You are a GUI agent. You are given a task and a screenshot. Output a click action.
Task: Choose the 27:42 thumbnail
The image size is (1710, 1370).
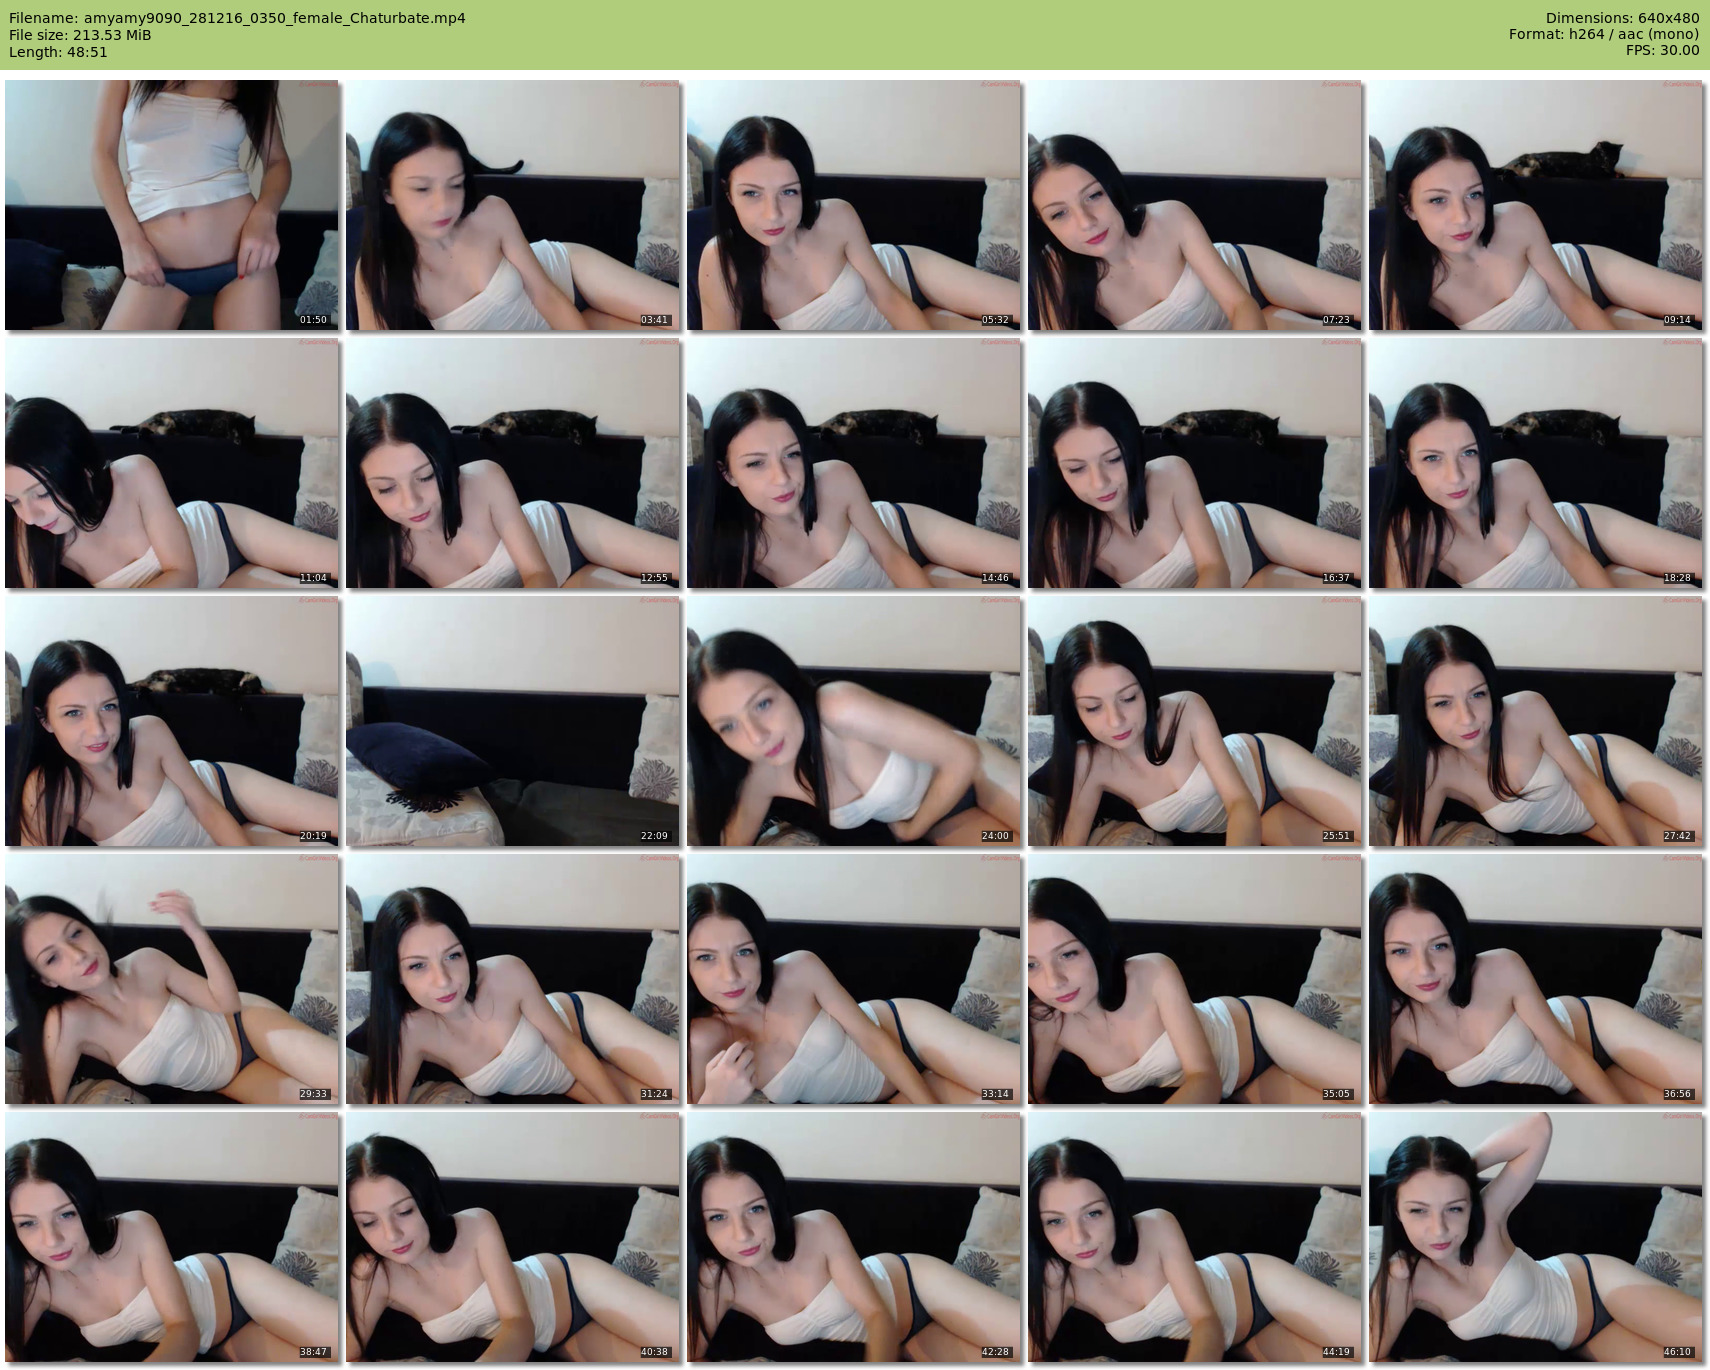tap(1535, 721)
